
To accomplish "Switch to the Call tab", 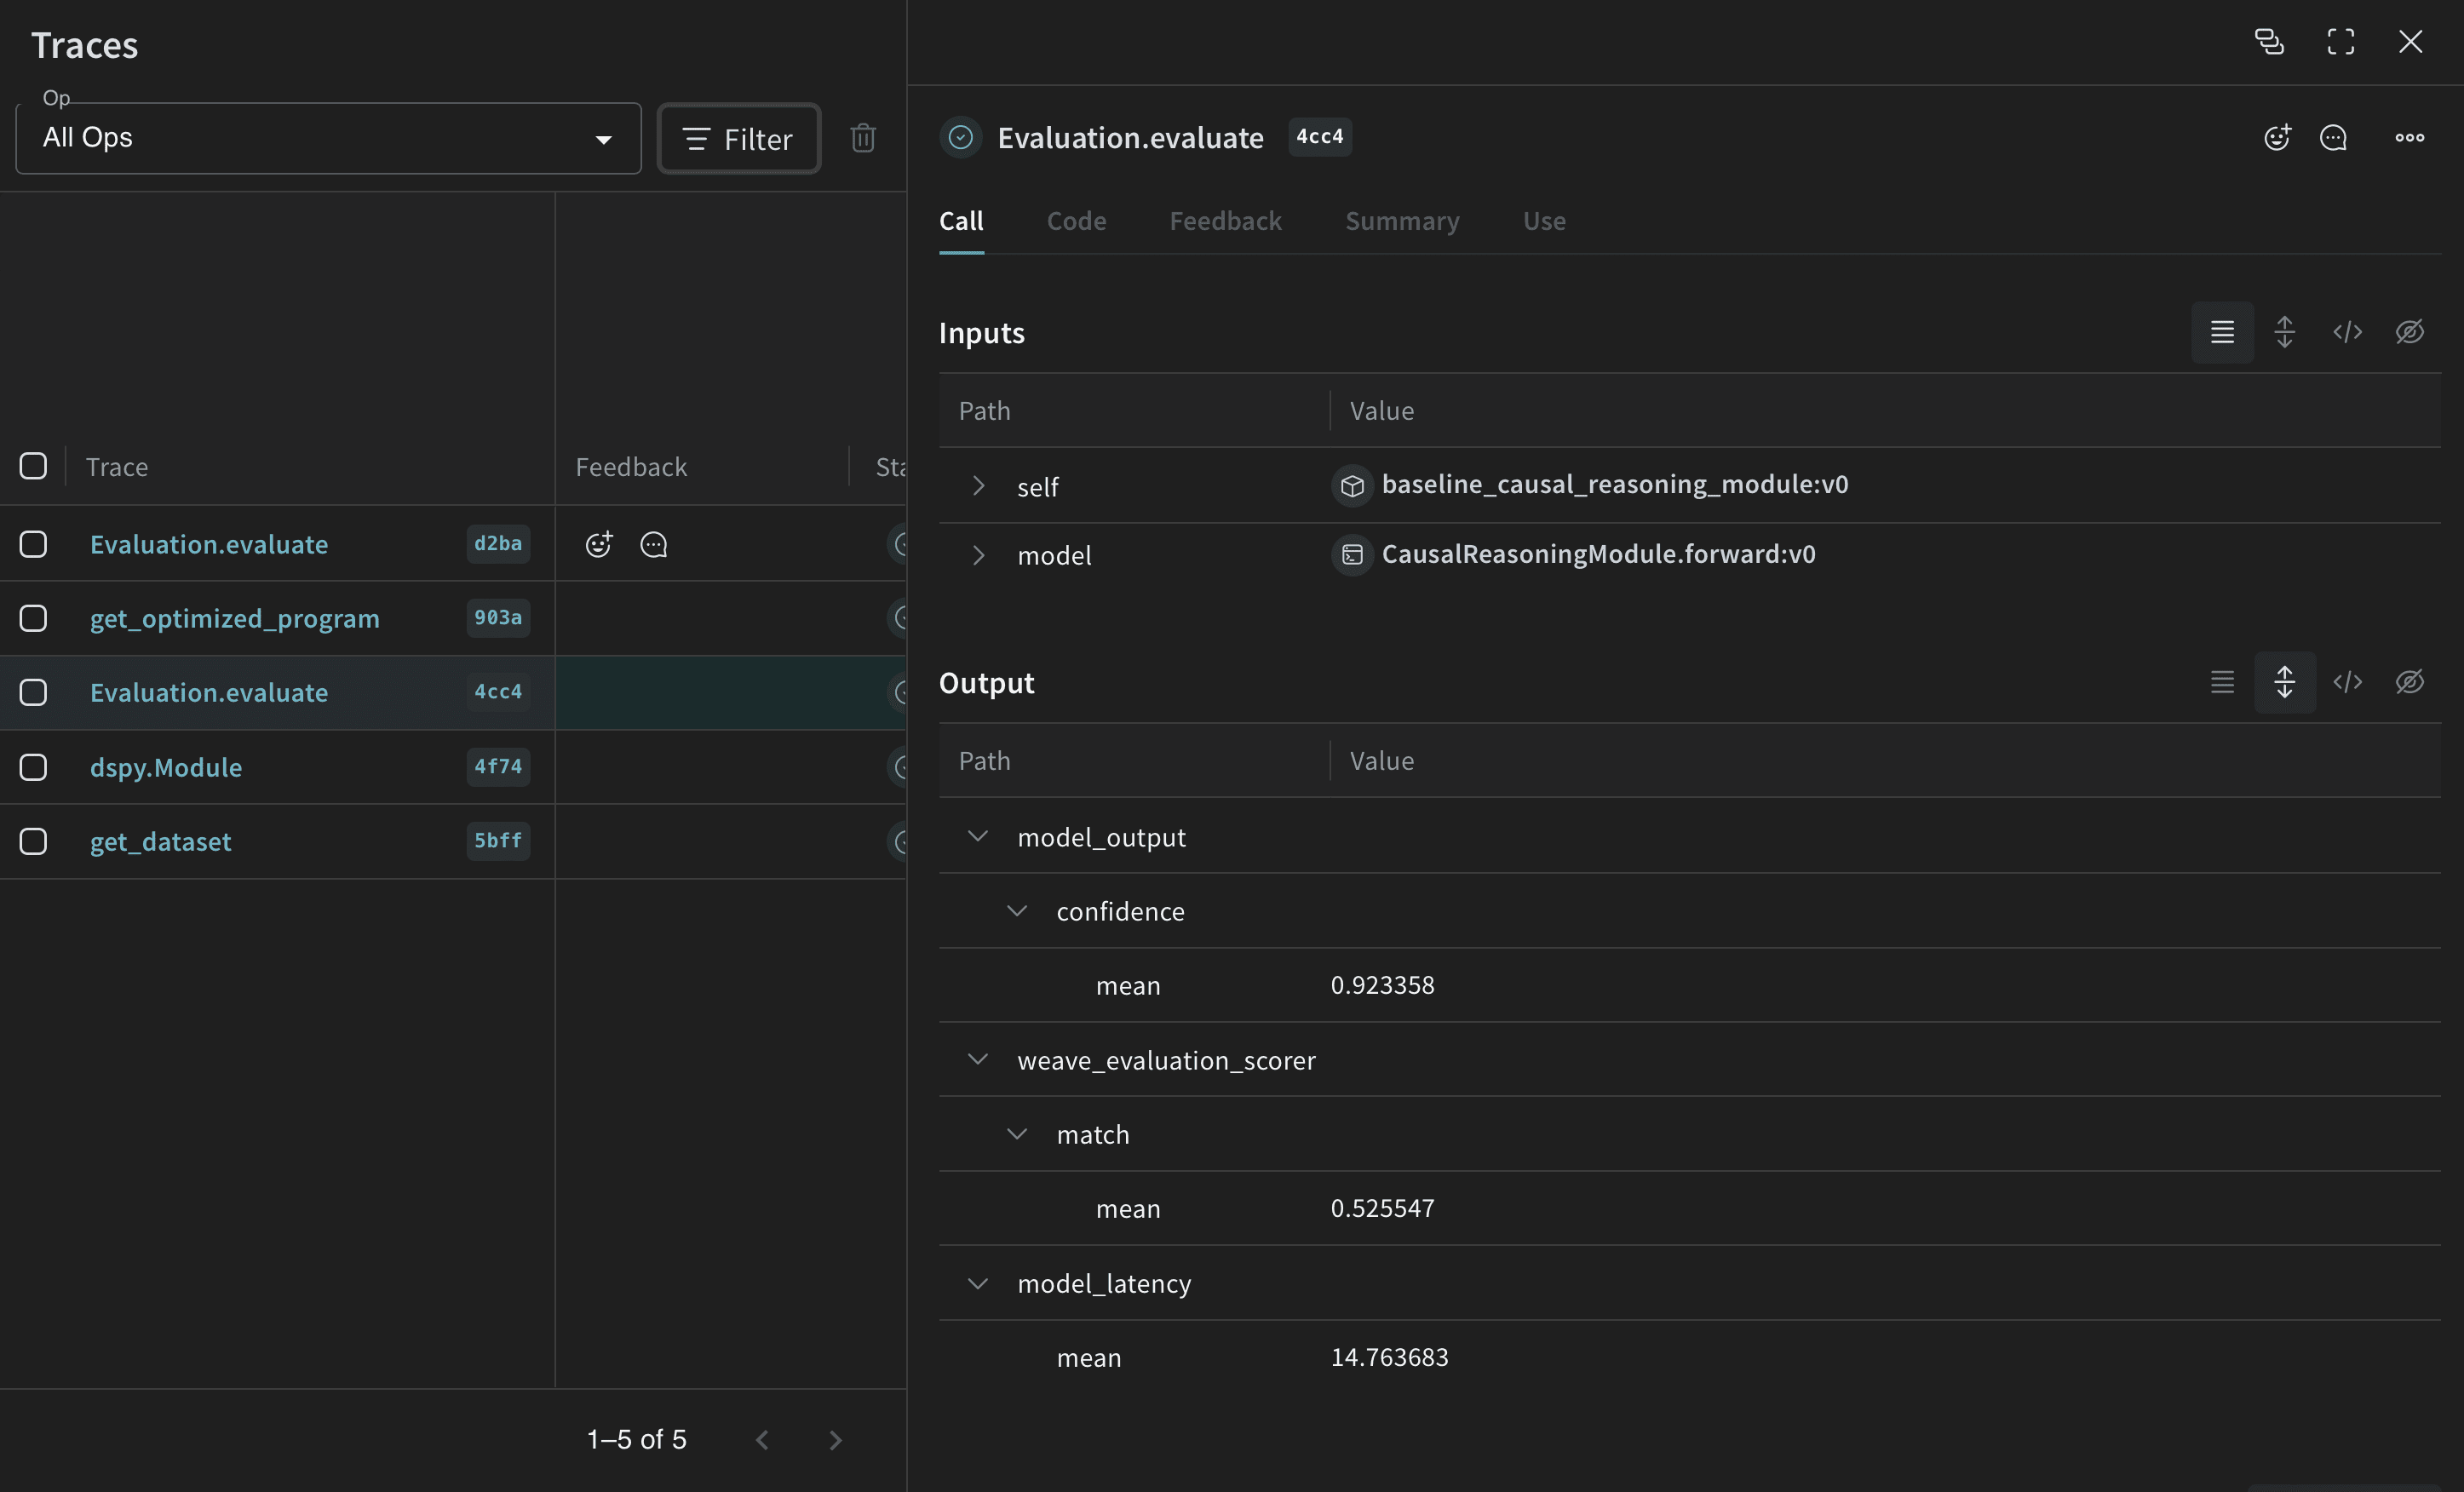I will (961, 221).
